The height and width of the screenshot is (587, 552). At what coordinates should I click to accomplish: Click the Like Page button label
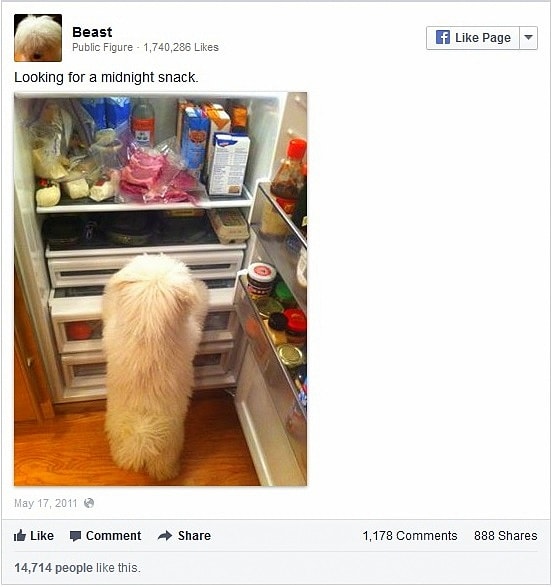click(483, 37)
